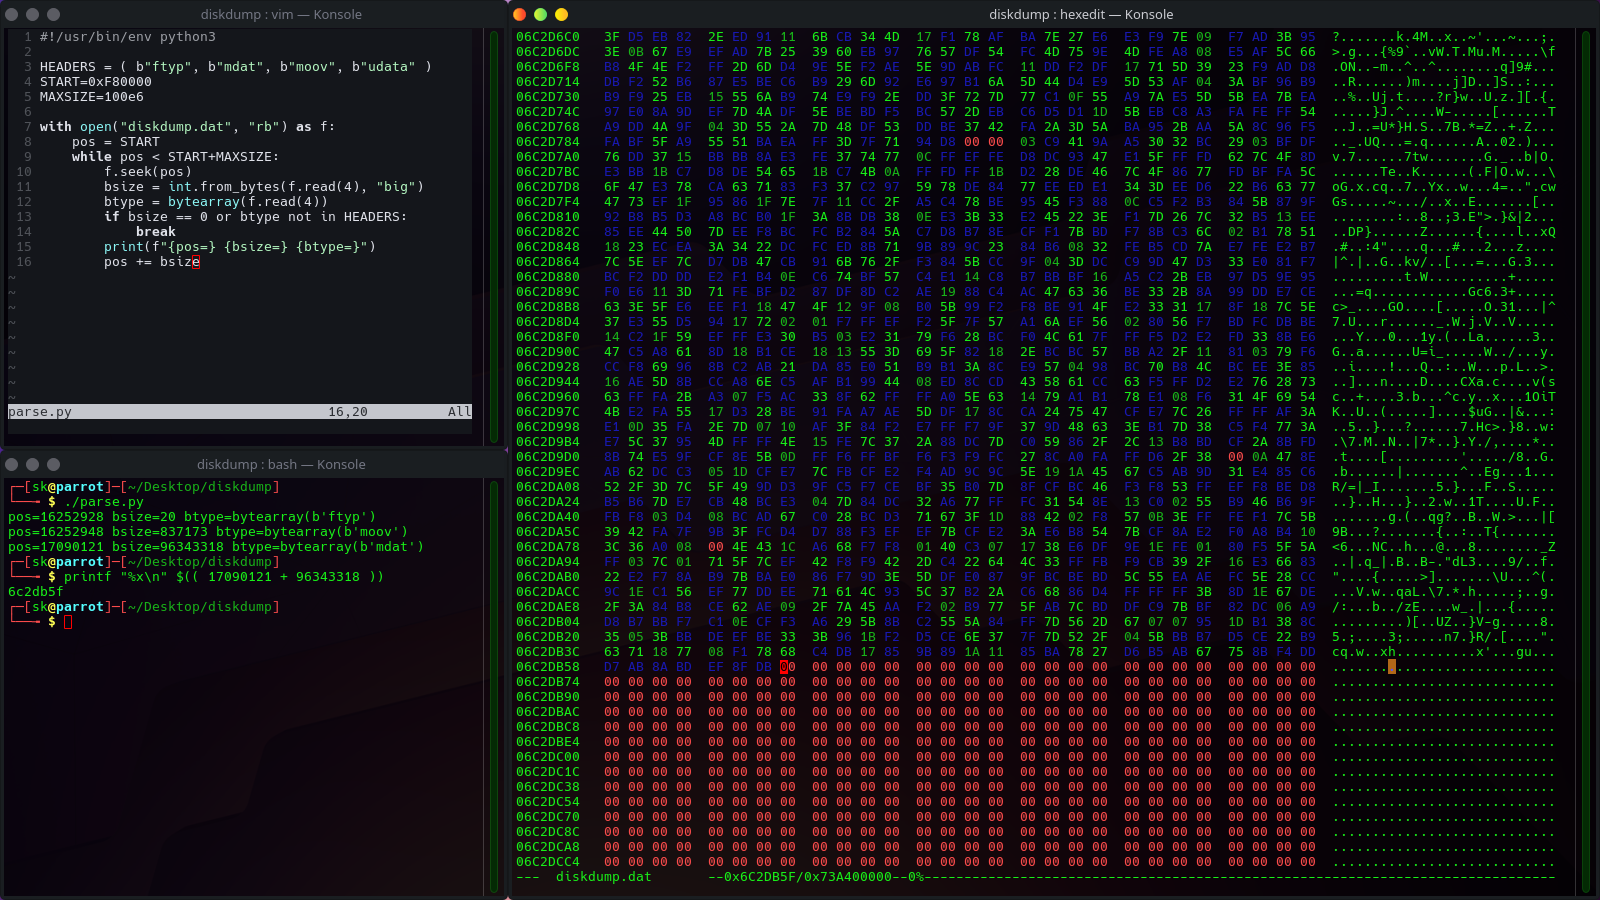
Task: Click the 'START=0xF80000' line in vim
Action: [x=96, y=82]
